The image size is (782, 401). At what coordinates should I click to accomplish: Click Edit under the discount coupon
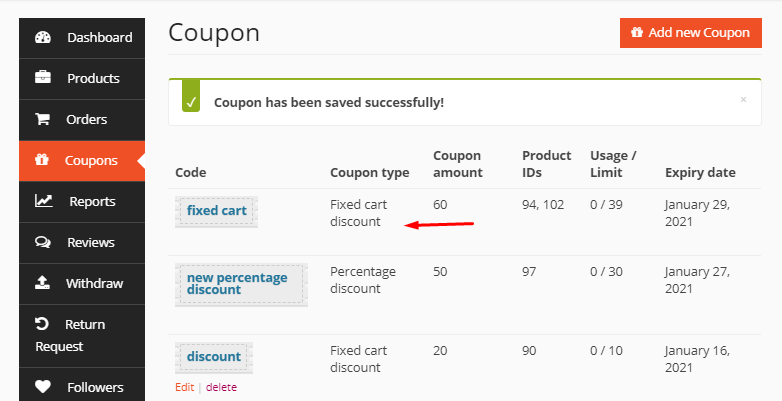click(184, 387)
